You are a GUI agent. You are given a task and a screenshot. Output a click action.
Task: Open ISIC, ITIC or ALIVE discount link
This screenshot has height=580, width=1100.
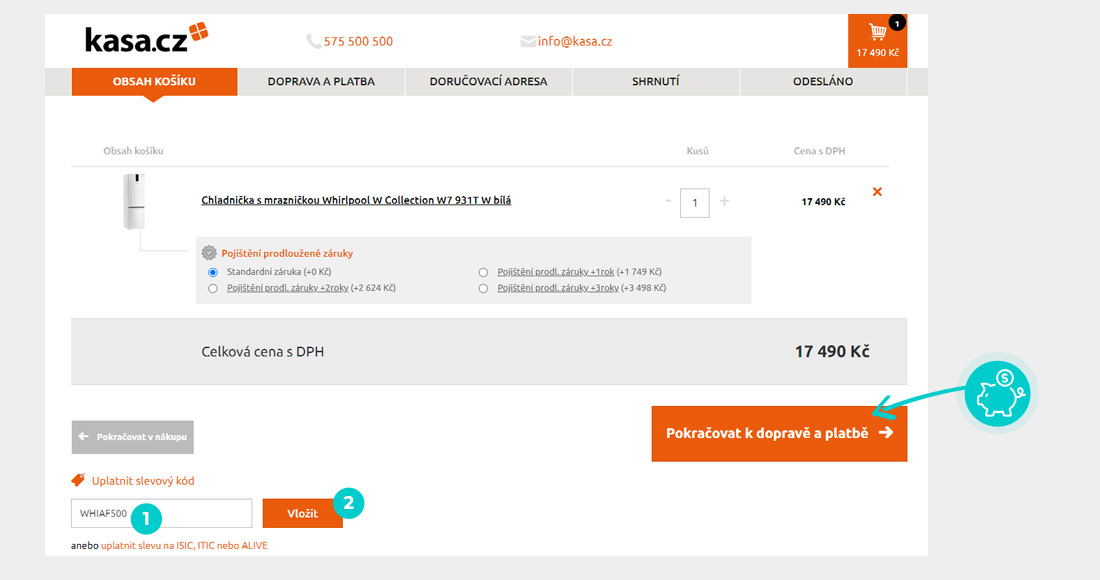tap(185, 546)
